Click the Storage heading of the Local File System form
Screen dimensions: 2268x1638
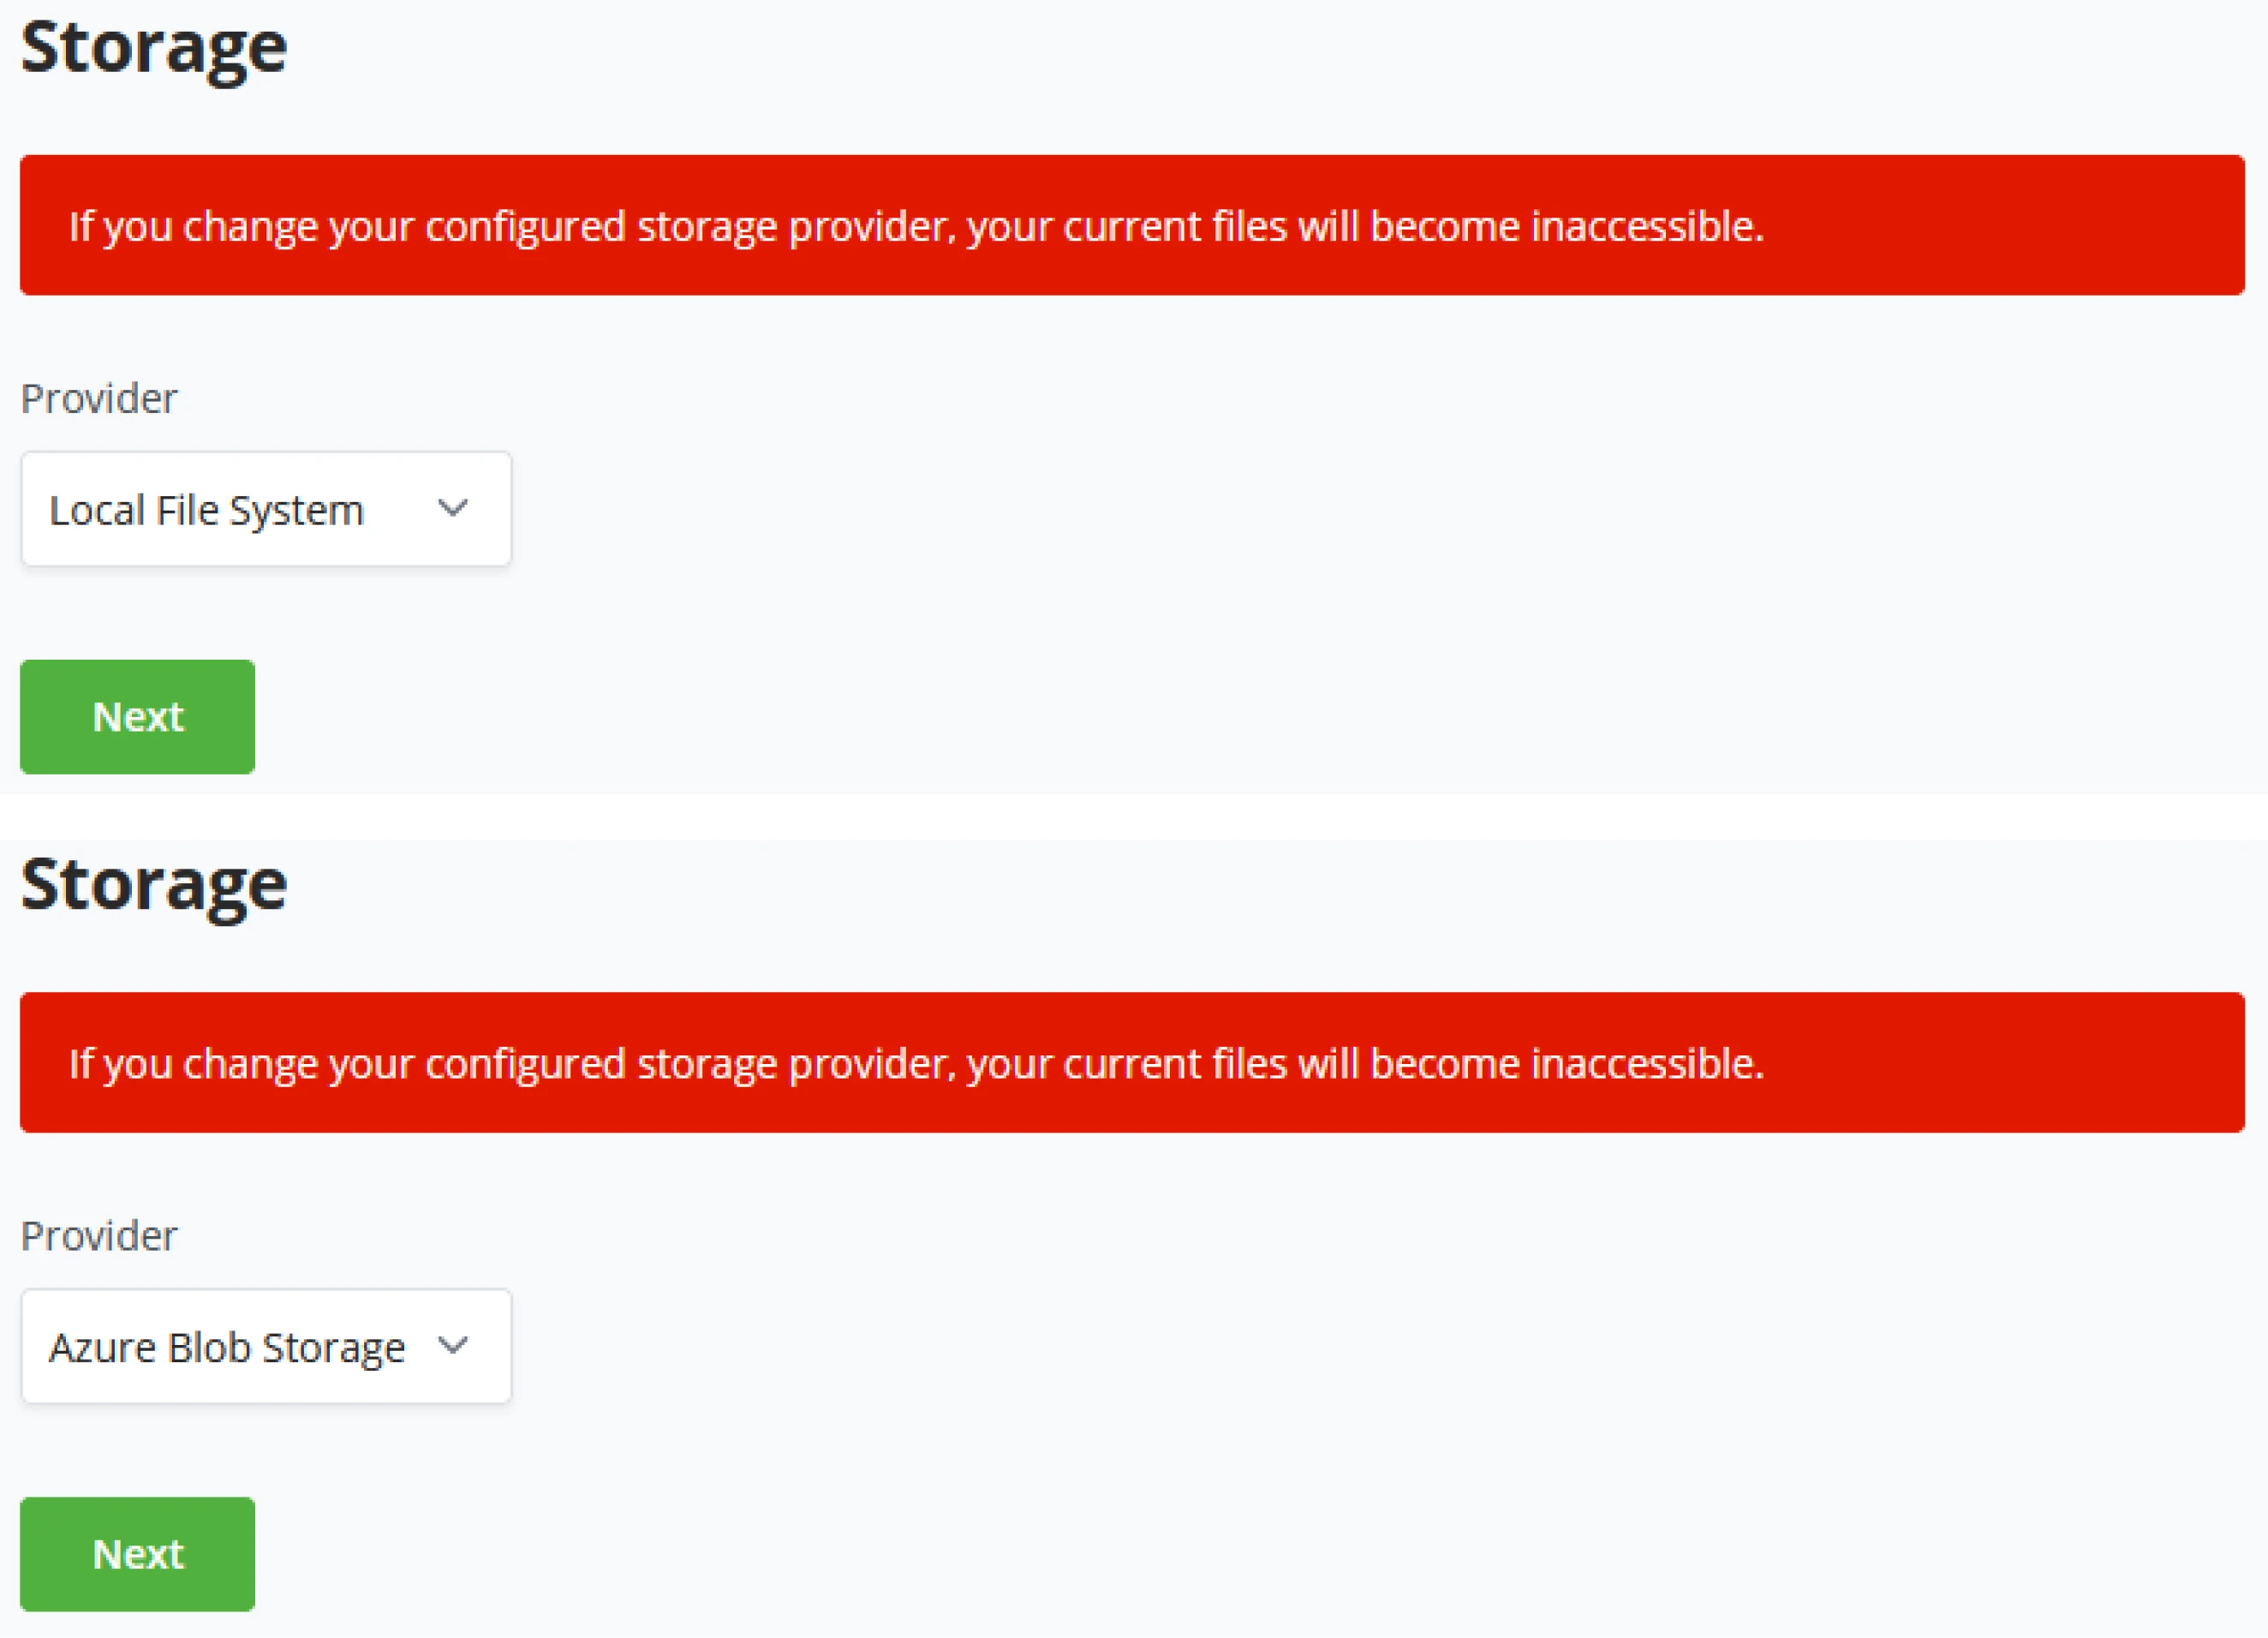[154, 48]
